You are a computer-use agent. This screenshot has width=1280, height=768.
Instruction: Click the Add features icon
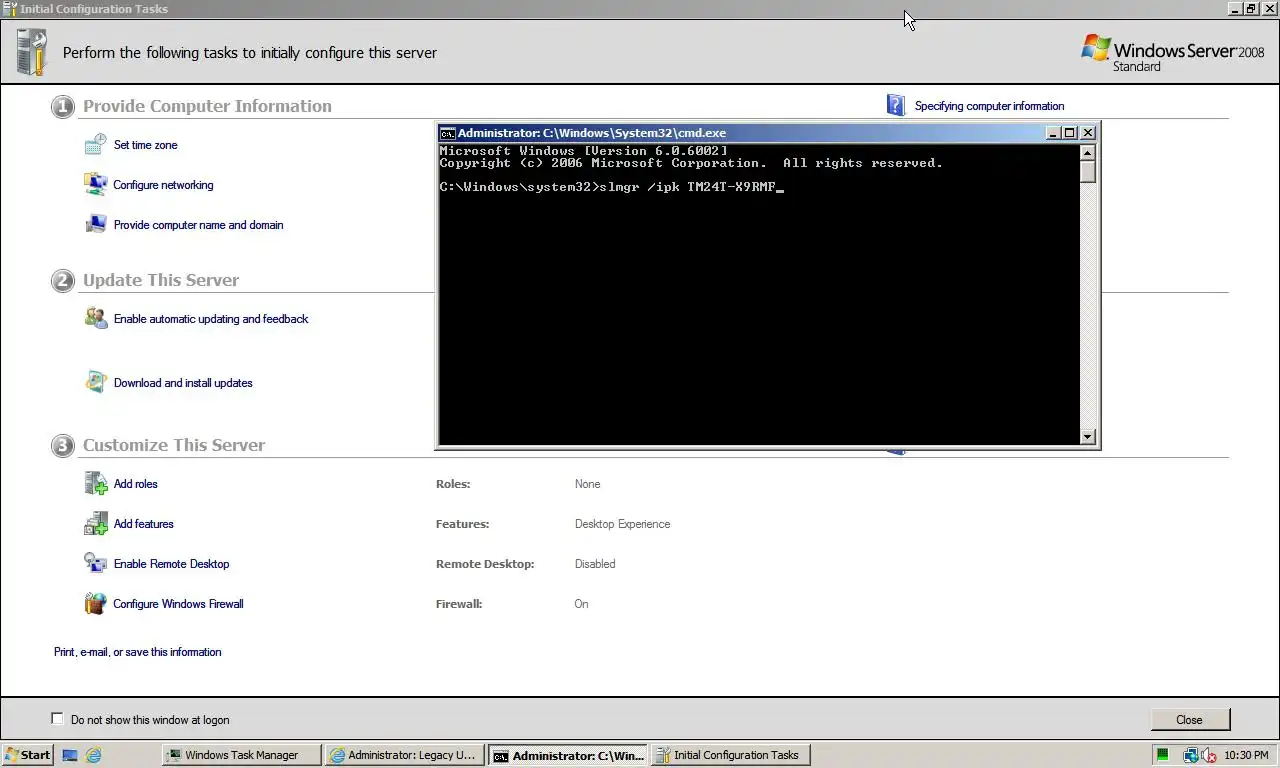(95, 524)
